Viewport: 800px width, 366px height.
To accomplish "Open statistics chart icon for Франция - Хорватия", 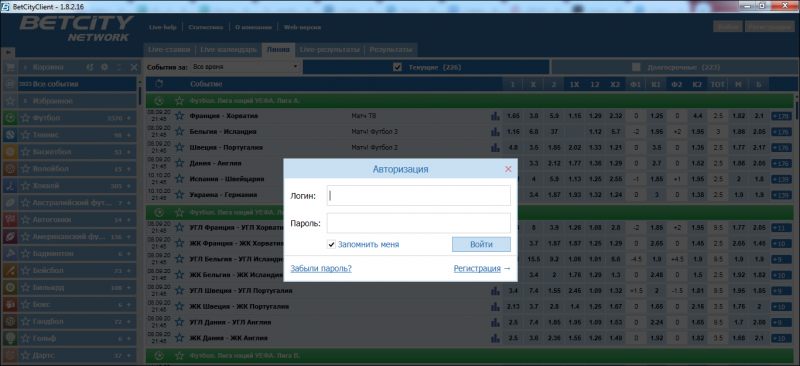I will tap(495, 116).
